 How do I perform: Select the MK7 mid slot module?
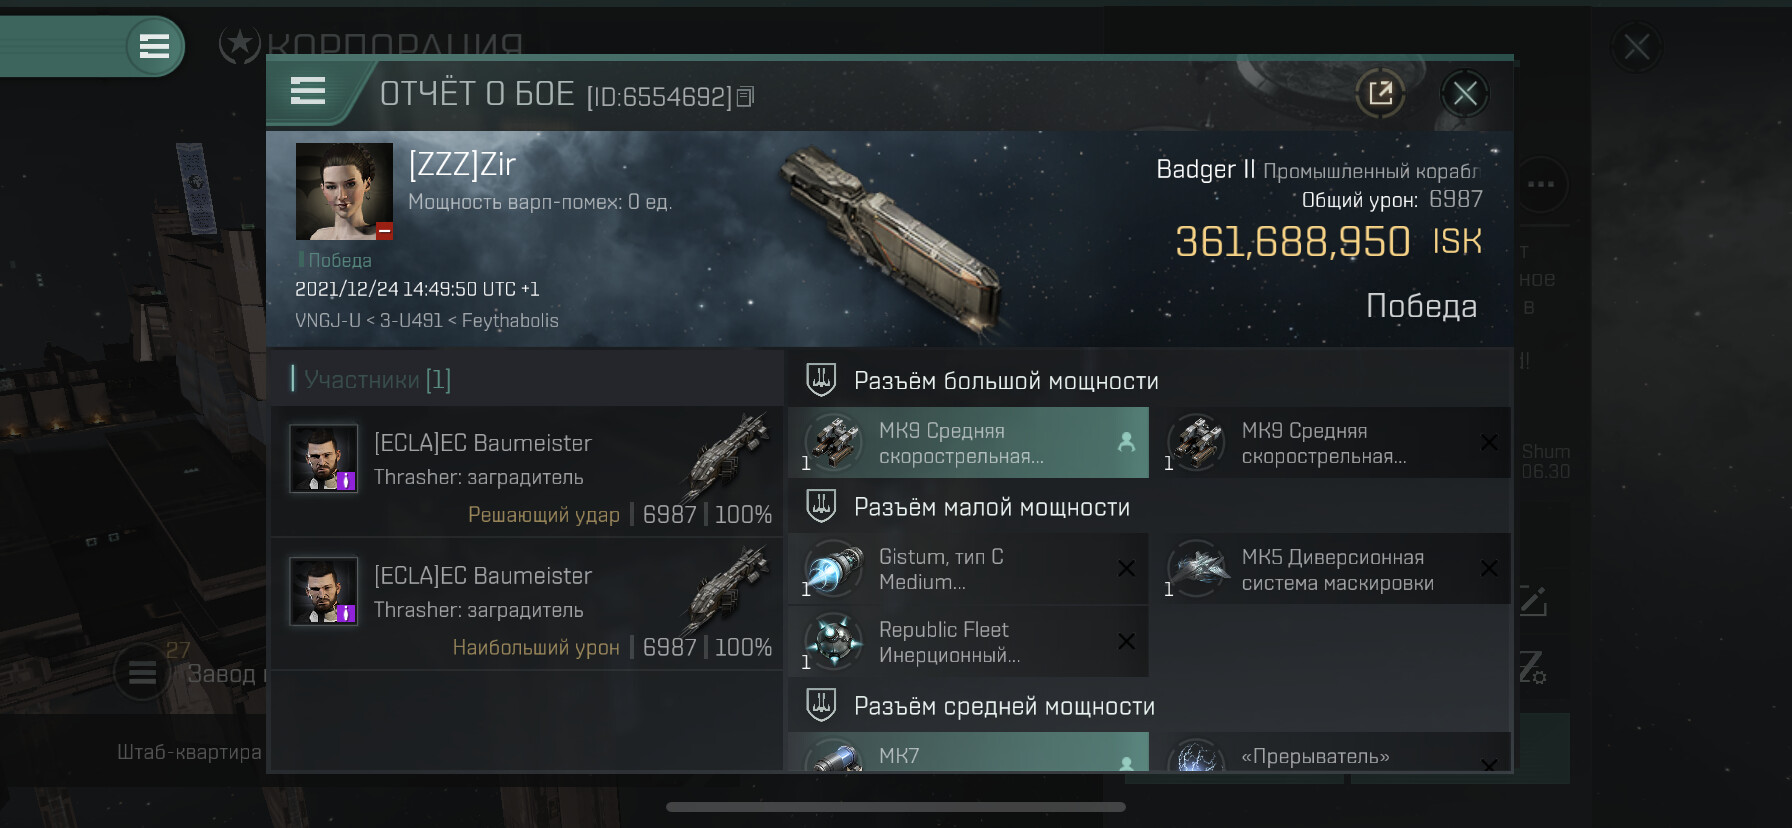pos(968,752)
